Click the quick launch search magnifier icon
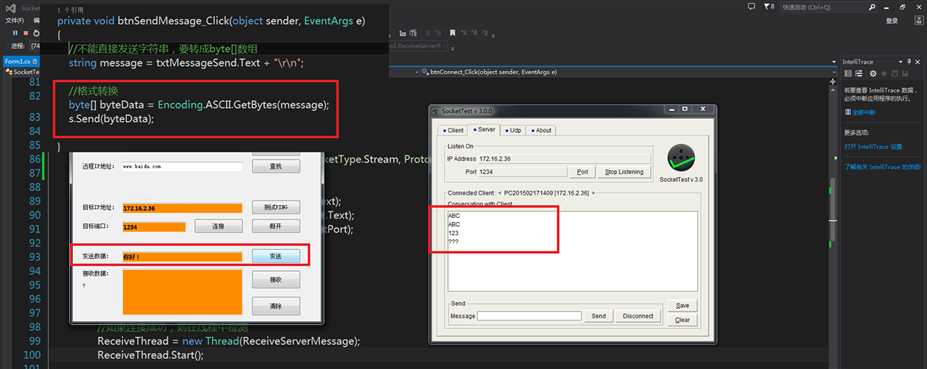This screenshot has height=369, width=927. [x=872, y=7]
